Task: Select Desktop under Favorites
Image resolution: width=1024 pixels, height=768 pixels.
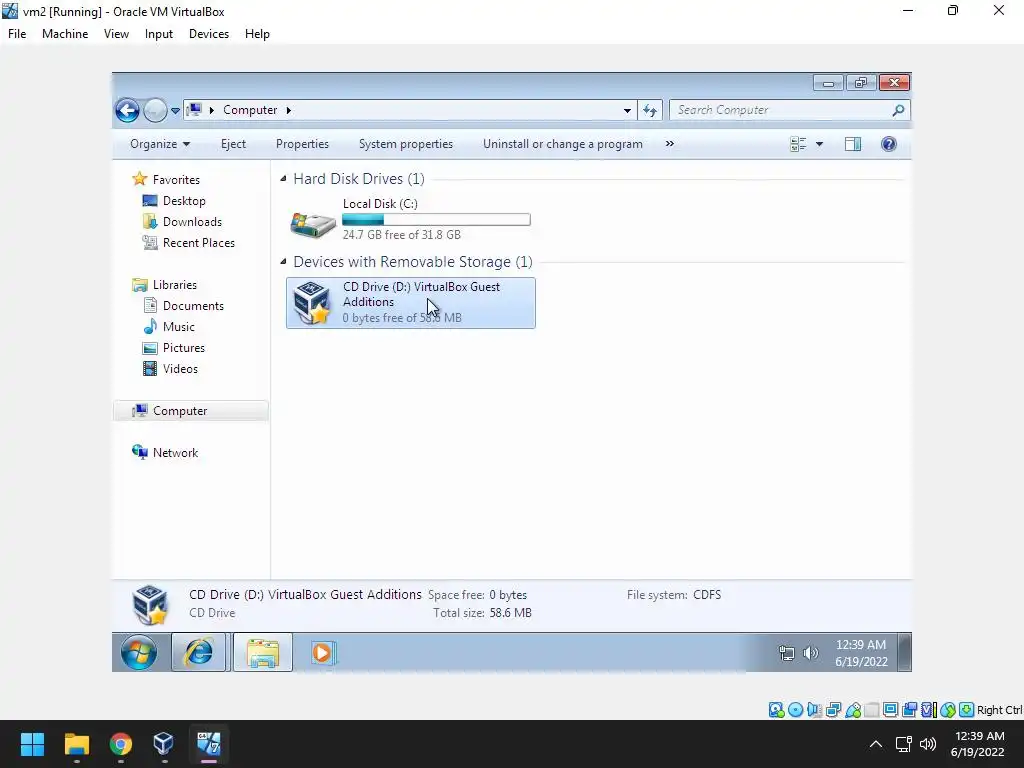Action: point(184,201)
